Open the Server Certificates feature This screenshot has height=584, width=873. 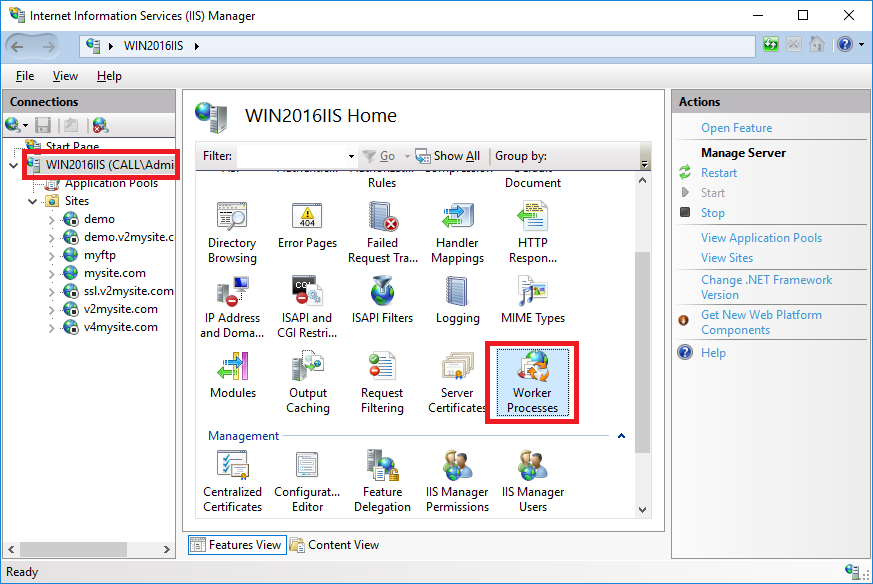(x=457, y=383)
